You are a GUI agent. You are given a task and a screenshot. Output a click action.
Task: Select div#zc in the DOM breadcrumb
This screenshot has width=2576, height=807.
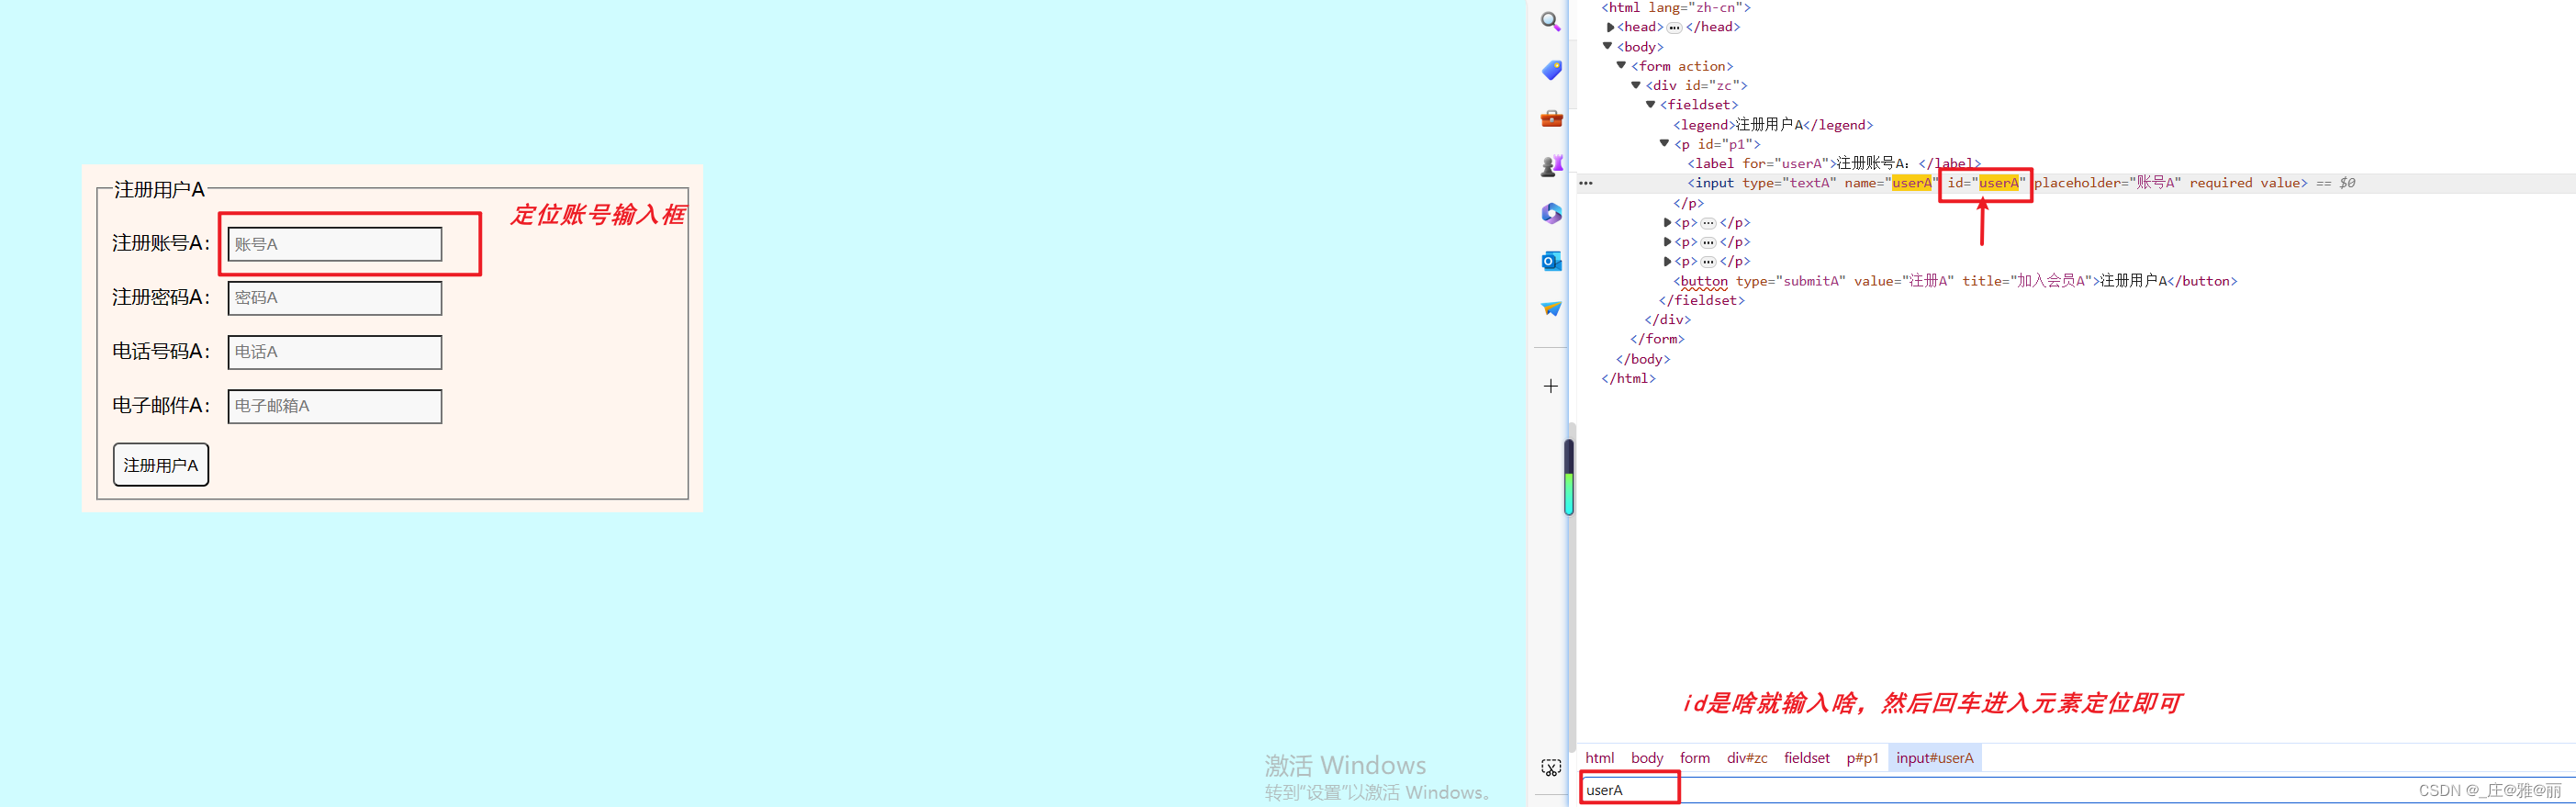coord(1747,758)
